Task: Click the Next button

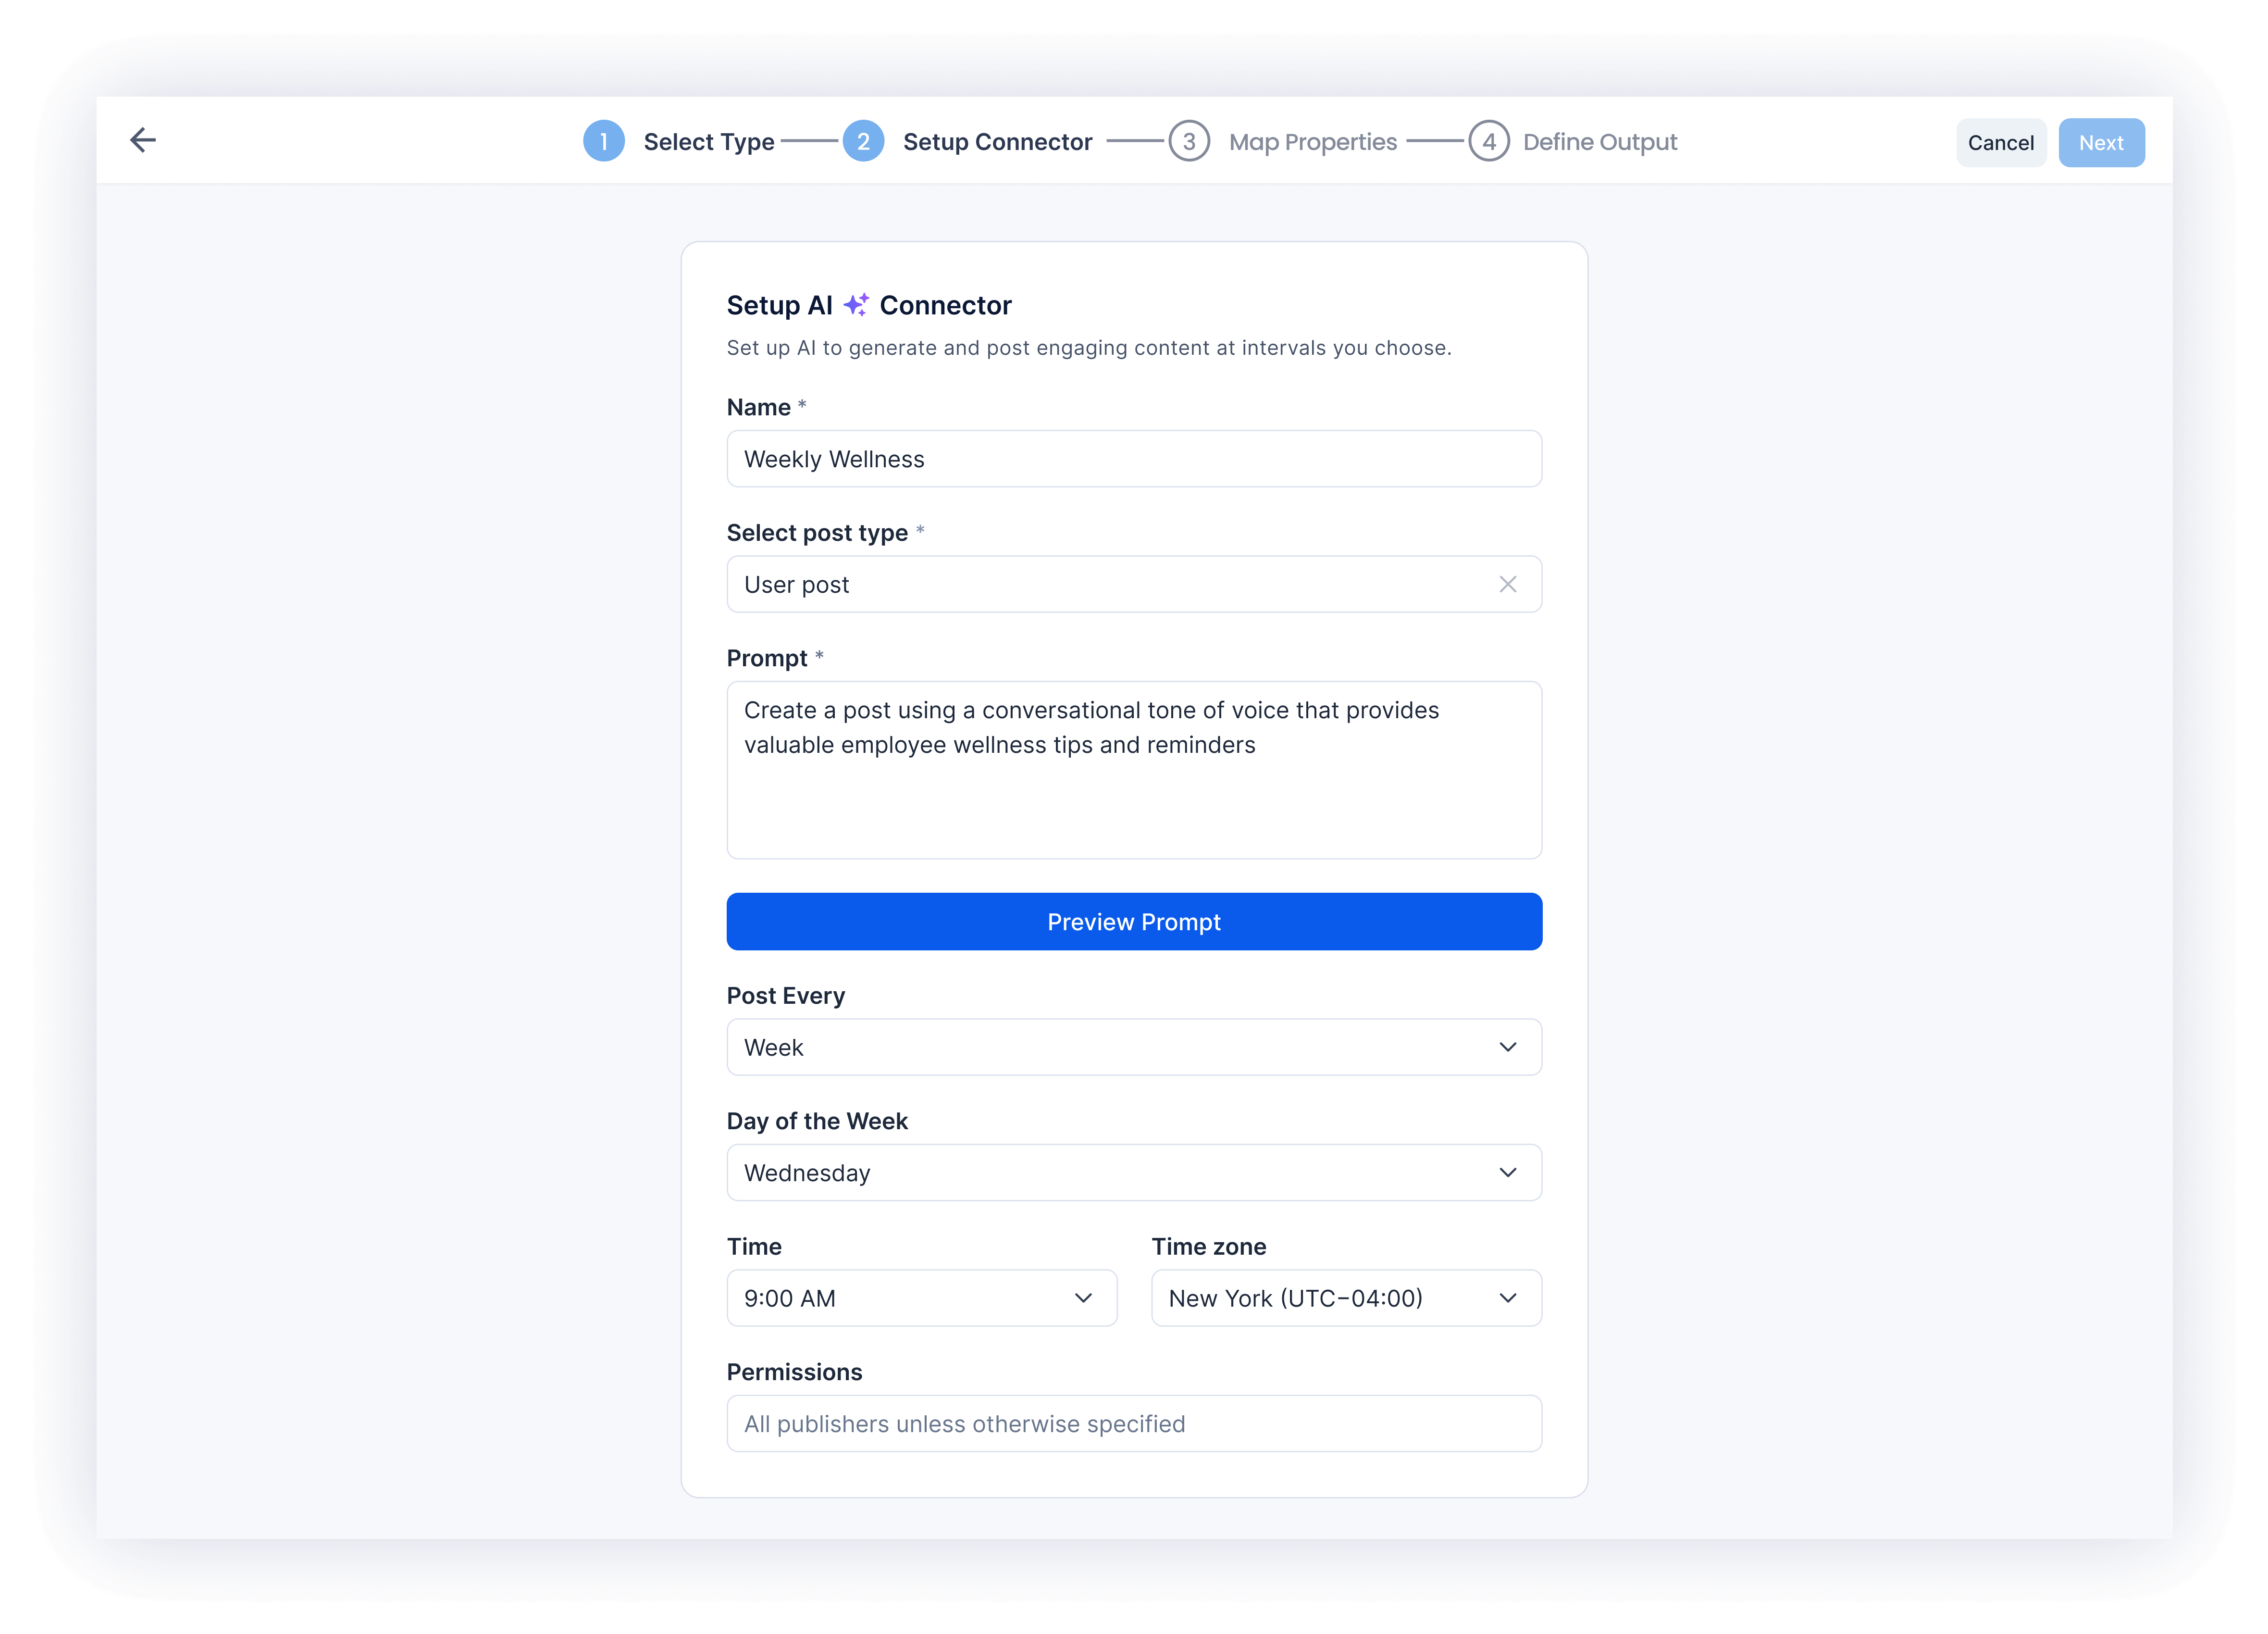Action: (x=2101, y=143)
